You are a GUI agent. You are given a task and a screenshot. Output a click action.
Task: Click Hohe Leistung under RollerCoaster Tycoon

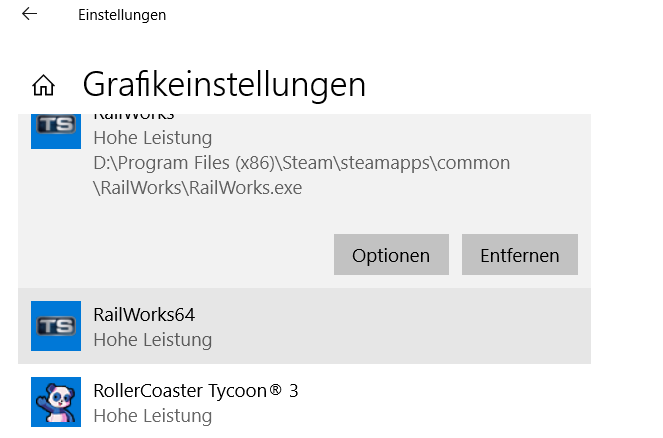click(153, 416)
